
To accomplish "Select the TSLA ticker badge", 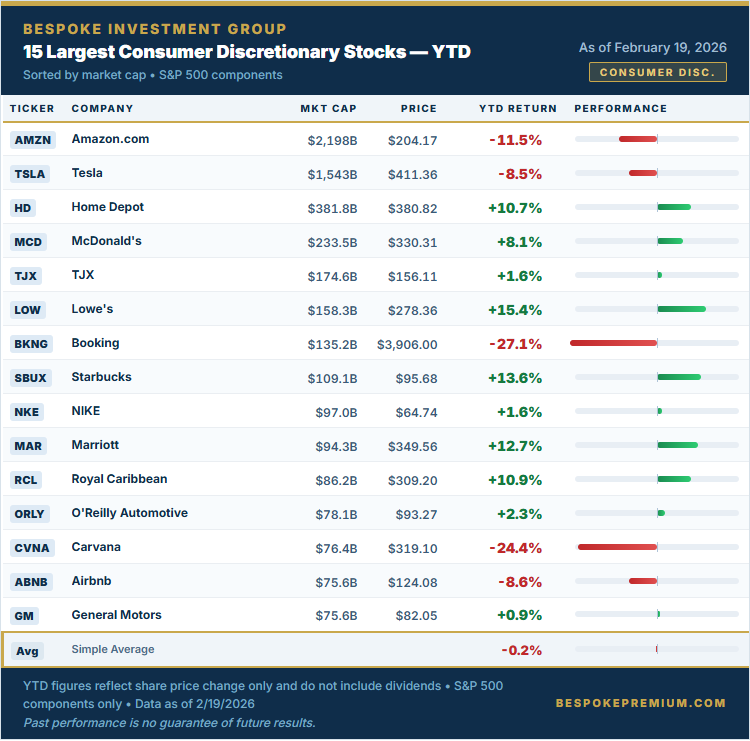I will click(x=30, y=174).
